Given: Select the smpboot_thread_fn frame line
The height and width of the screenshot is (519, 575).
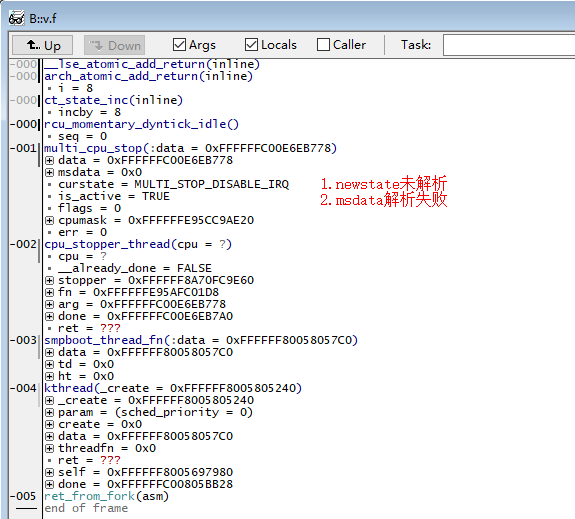Looking at the screenshot, I should pos(201,340).
